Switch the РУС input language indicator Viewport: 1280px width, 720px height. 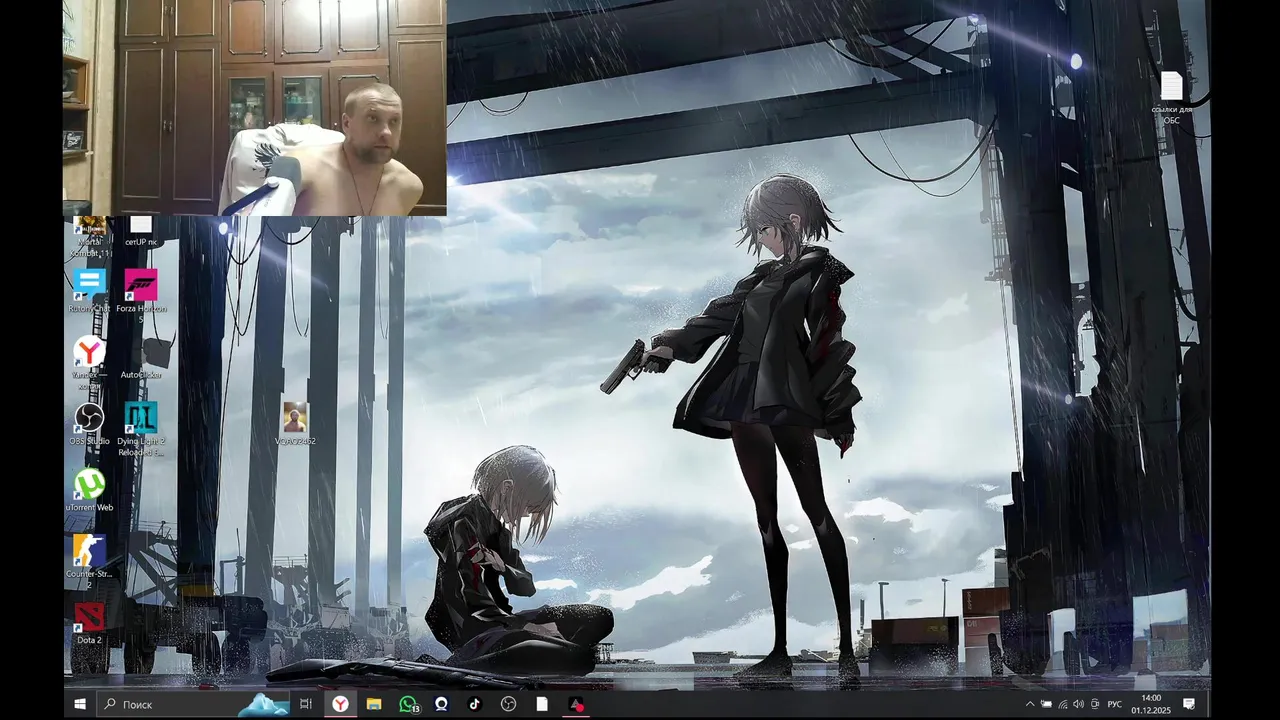pos(1115,704)
